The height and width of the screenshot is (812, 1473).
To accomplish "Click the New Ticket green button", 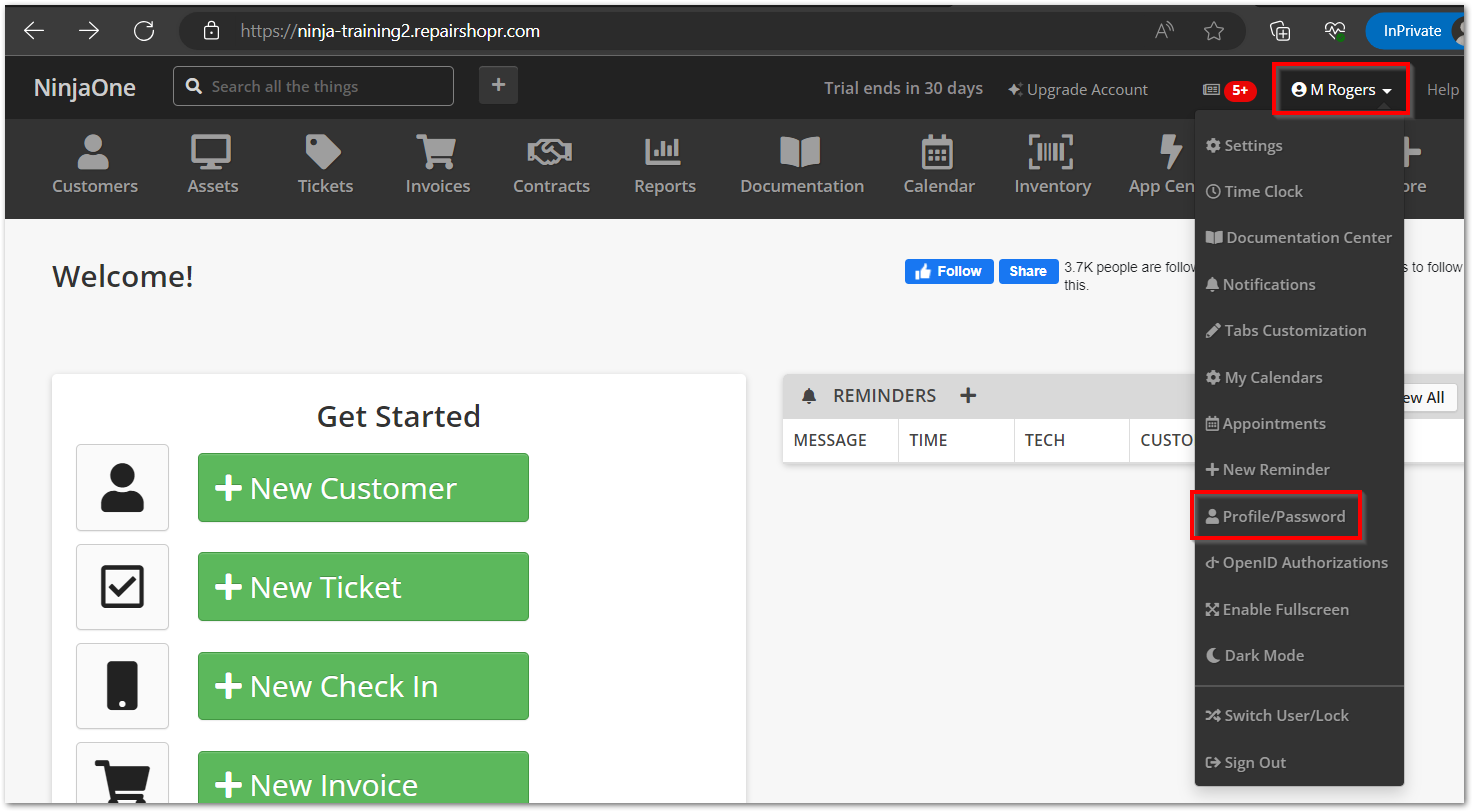I will [363, 587].
